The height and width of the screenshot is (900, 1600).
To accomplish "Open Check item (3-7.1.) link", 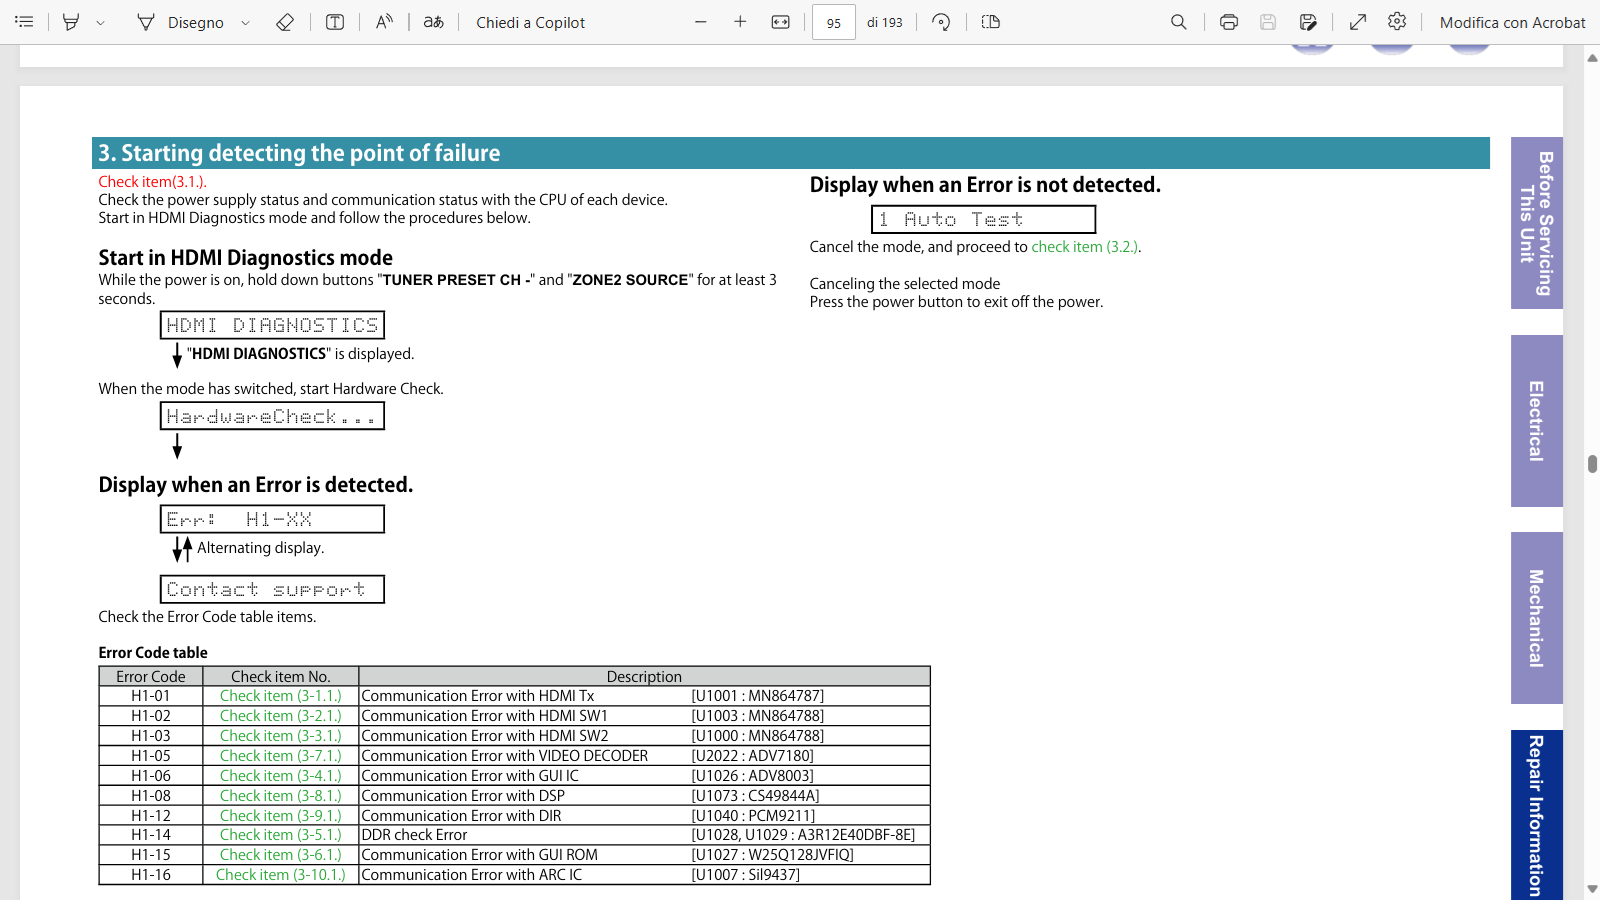I will (281, 756).
